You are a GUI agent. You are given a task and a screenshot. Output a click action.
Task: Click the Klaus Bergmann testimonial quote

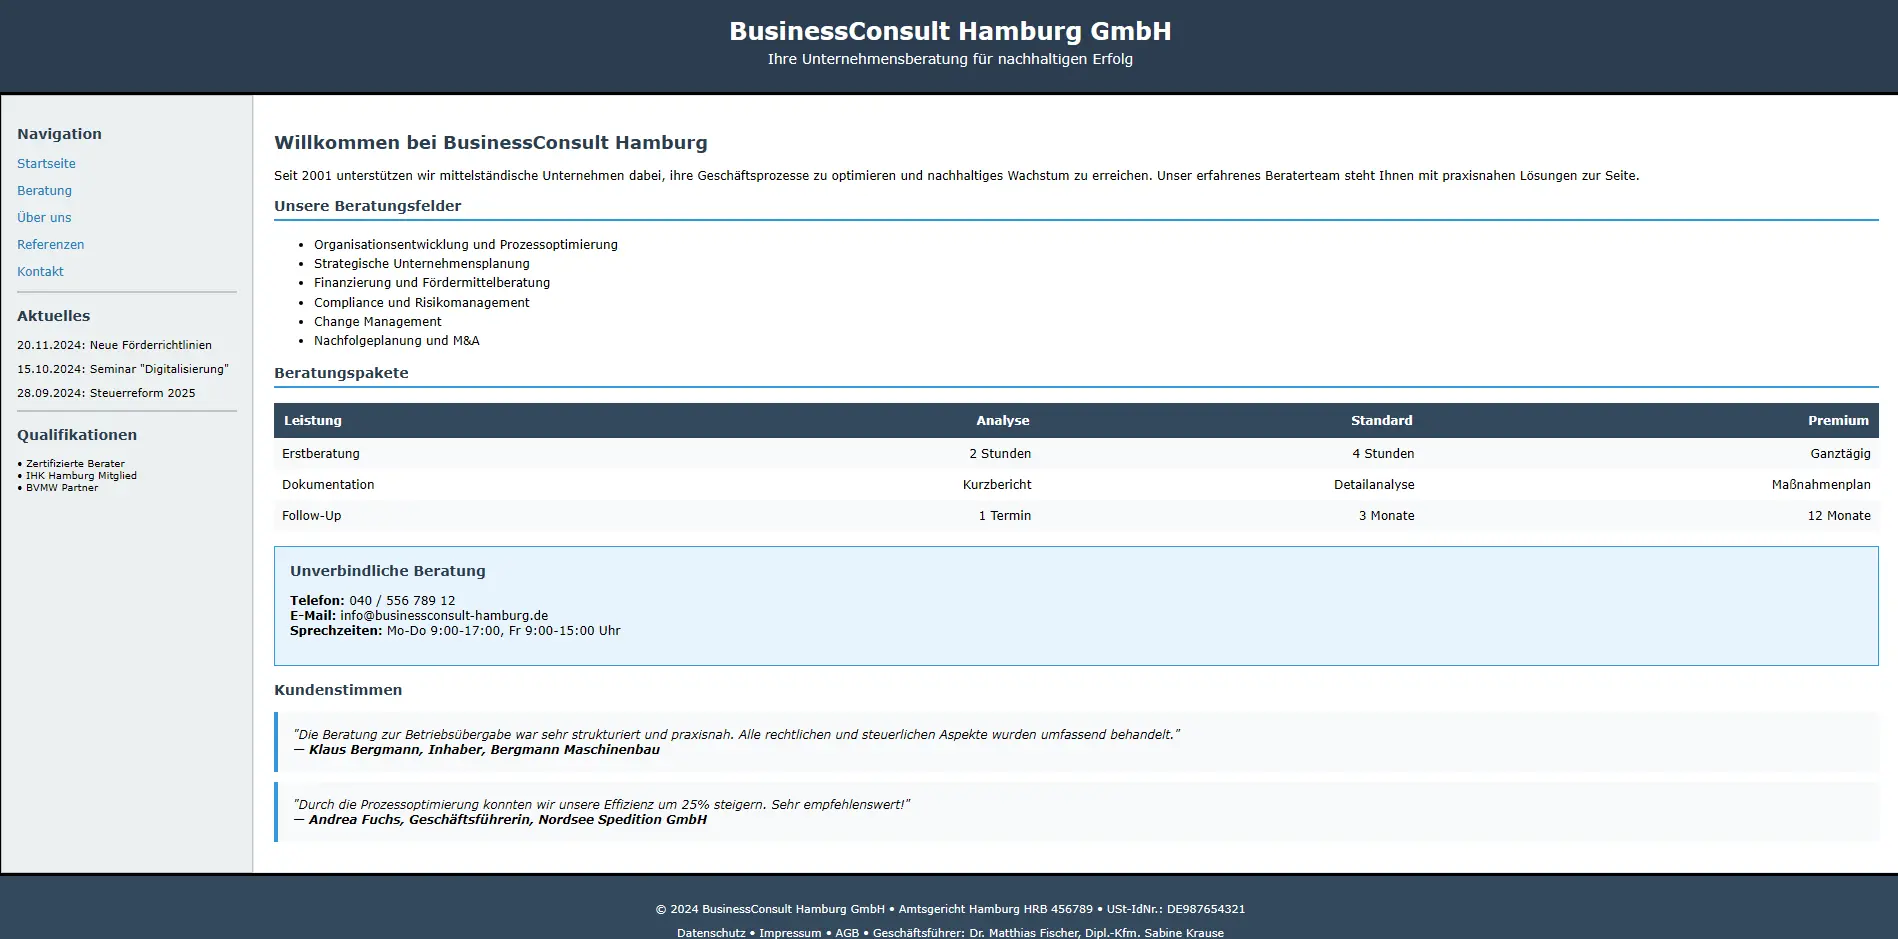[736, 735]
